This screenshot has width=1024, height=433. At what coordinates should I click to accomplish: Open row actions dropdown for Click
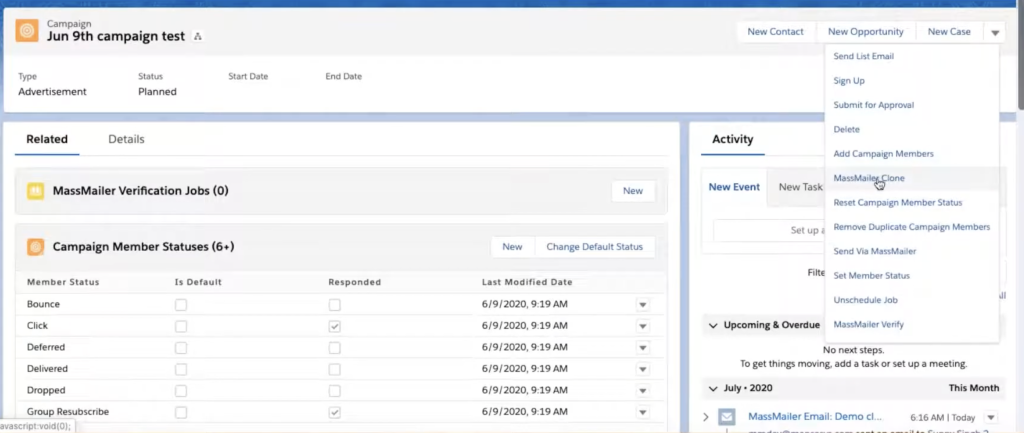coord(643,326)
